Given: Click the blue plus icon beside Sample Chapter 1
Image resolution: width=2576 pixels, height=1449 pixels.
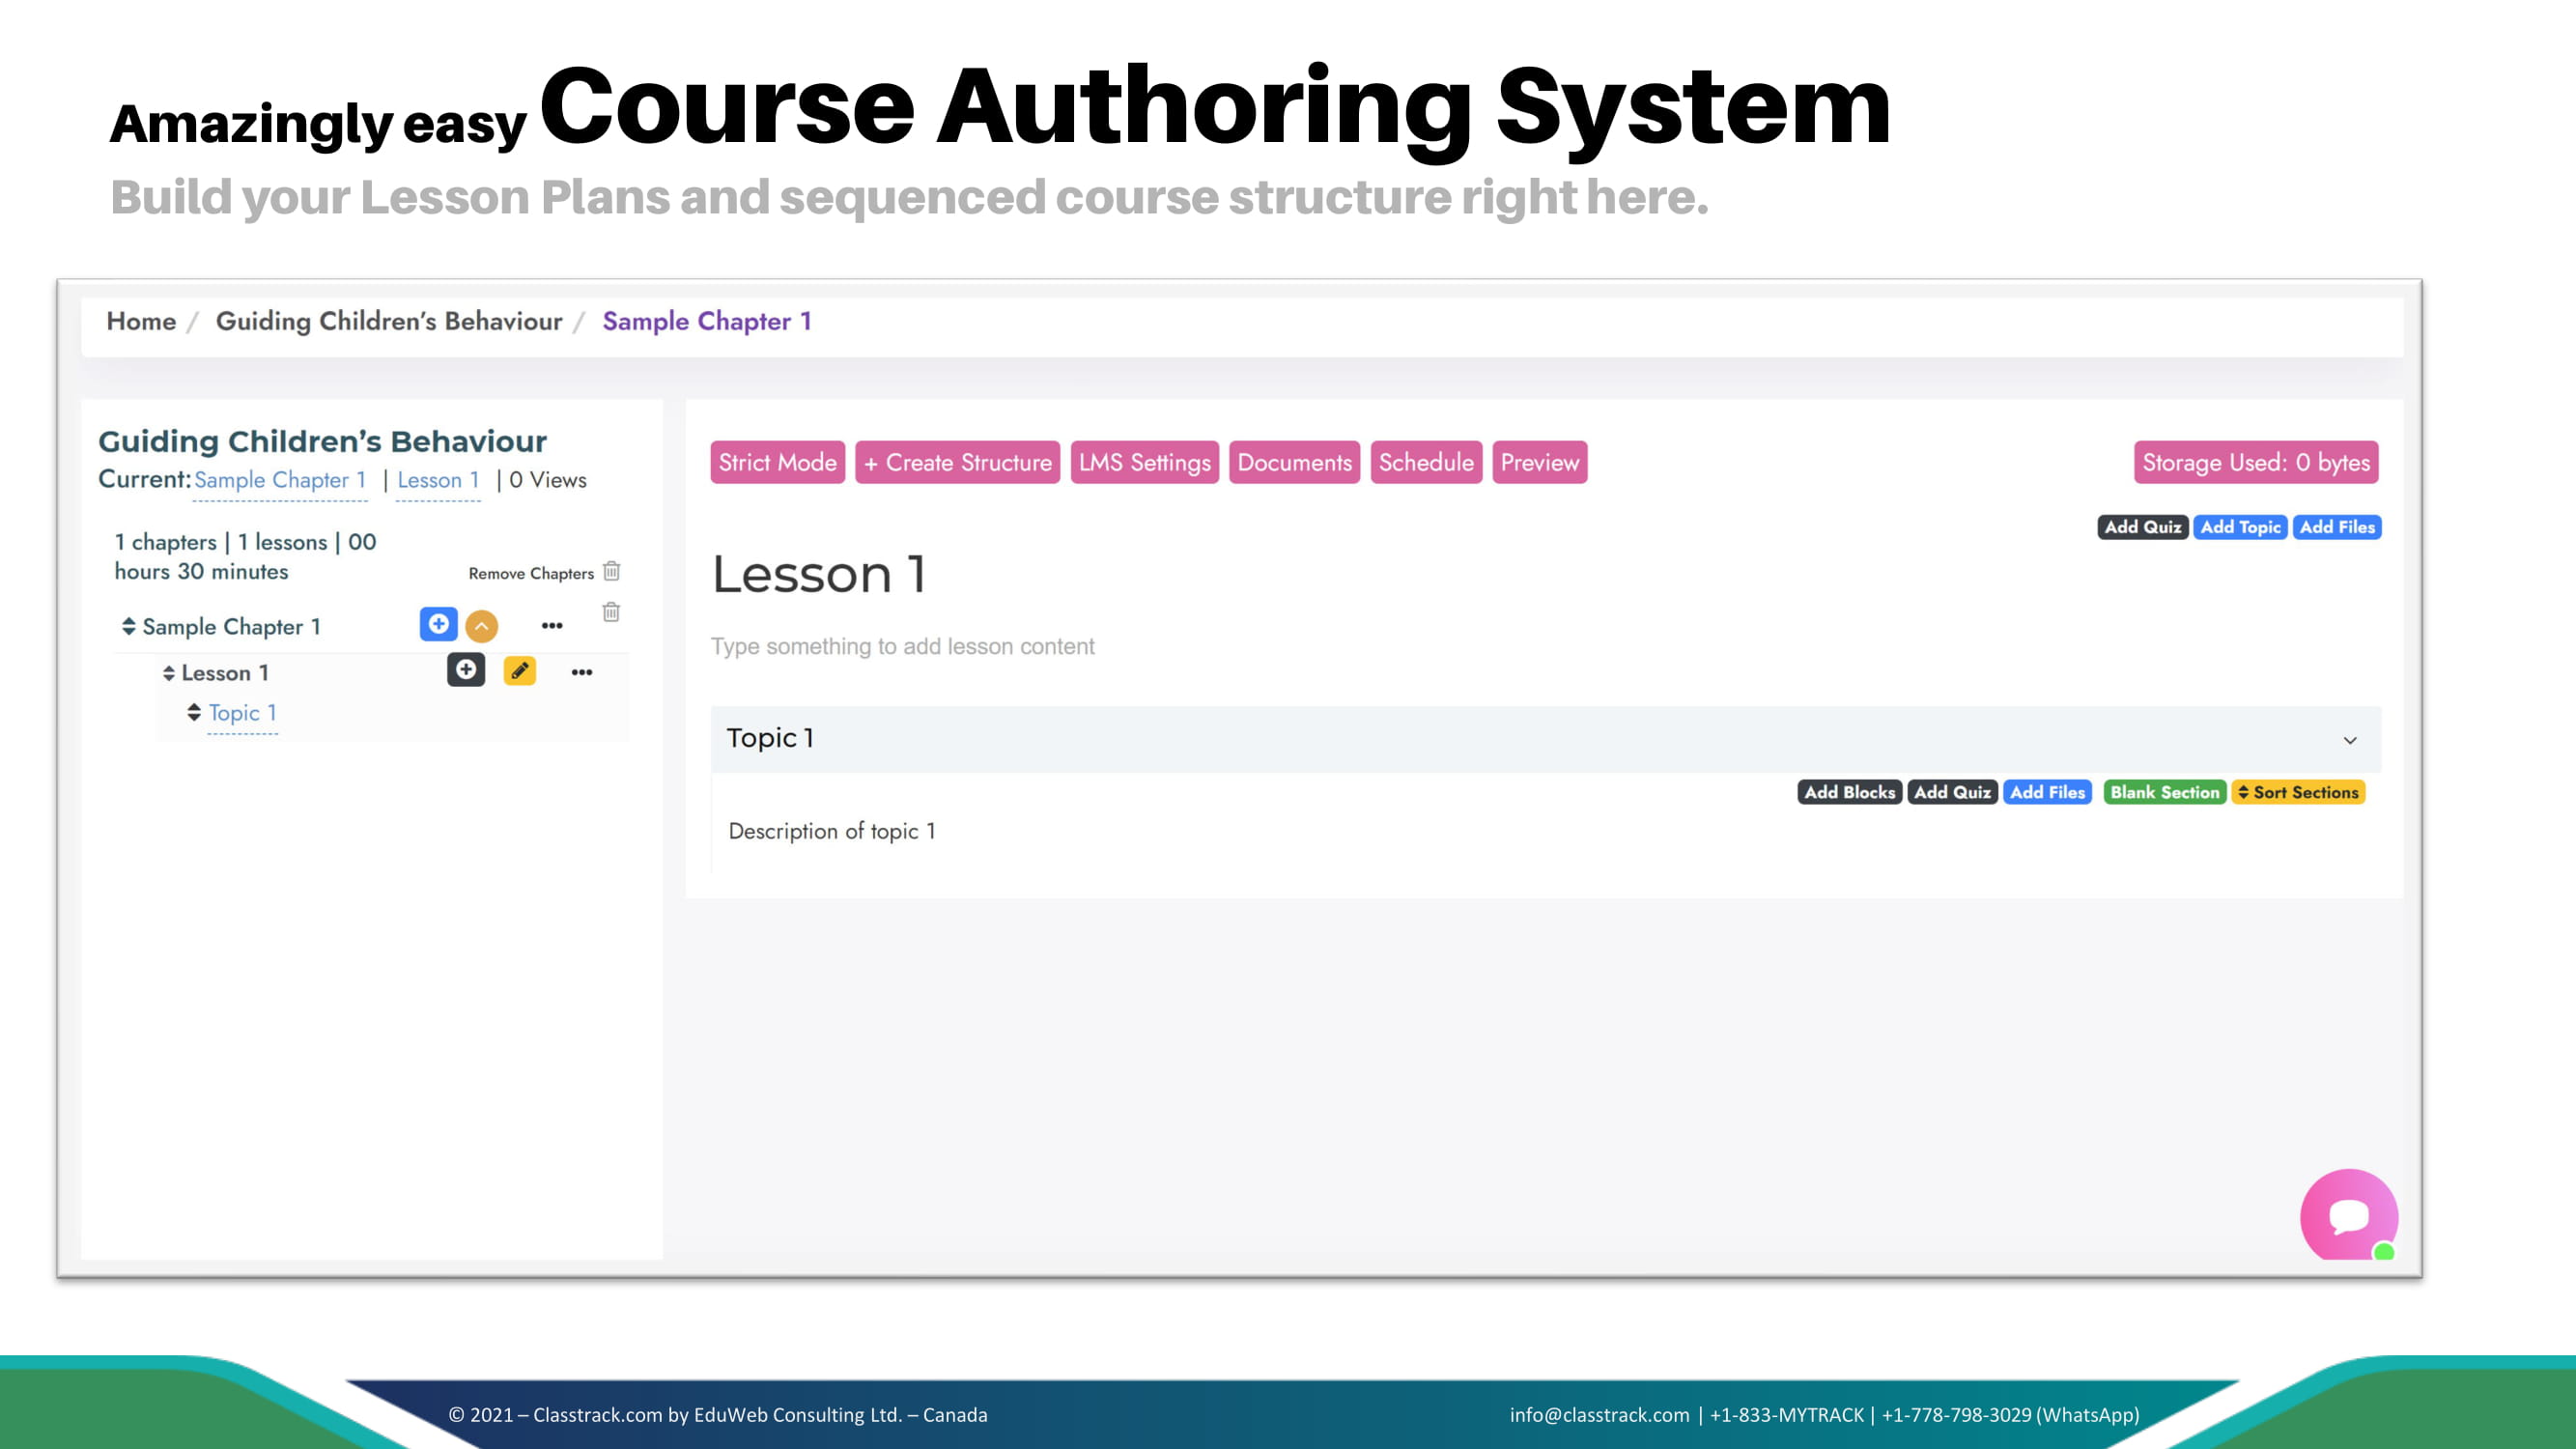Looking at the screenshot, I should (x=438, y=624).
